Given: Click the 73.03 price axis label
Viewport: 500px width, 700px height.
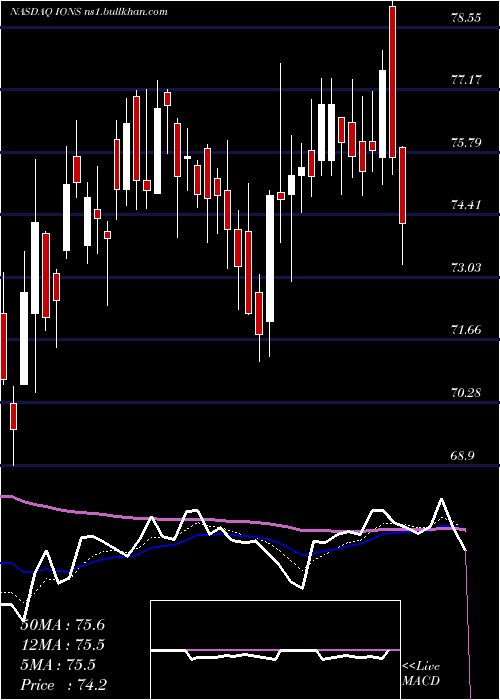Looking at the screenshot, I should point(467,268).
